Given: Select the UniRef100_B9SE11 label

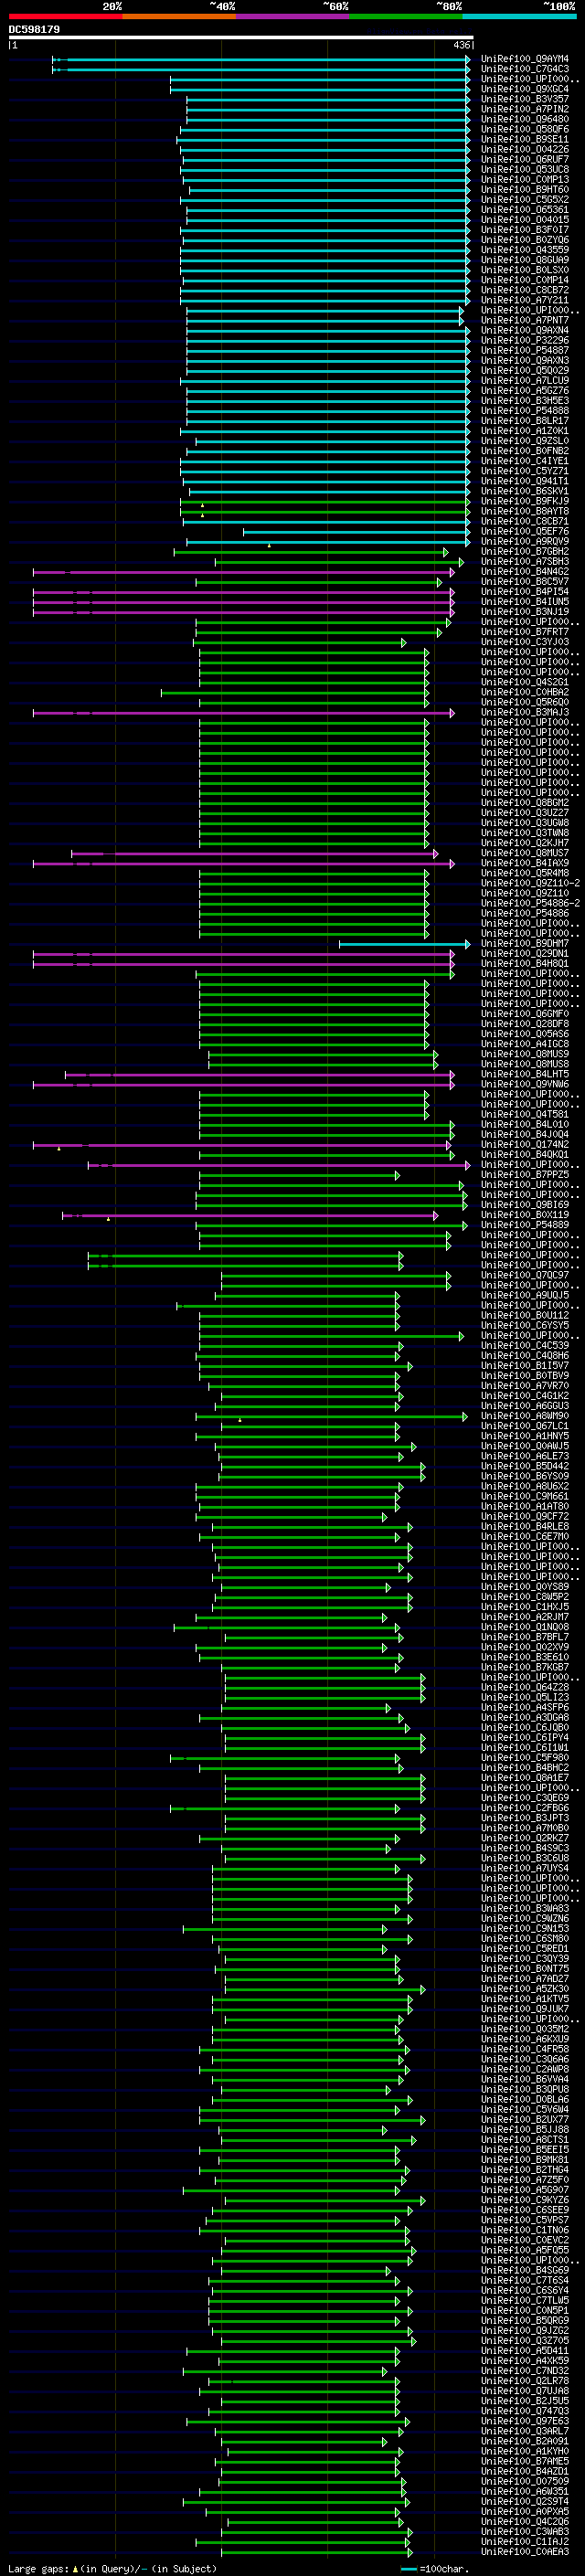Looking at the screenshot, I should [525, 139].
